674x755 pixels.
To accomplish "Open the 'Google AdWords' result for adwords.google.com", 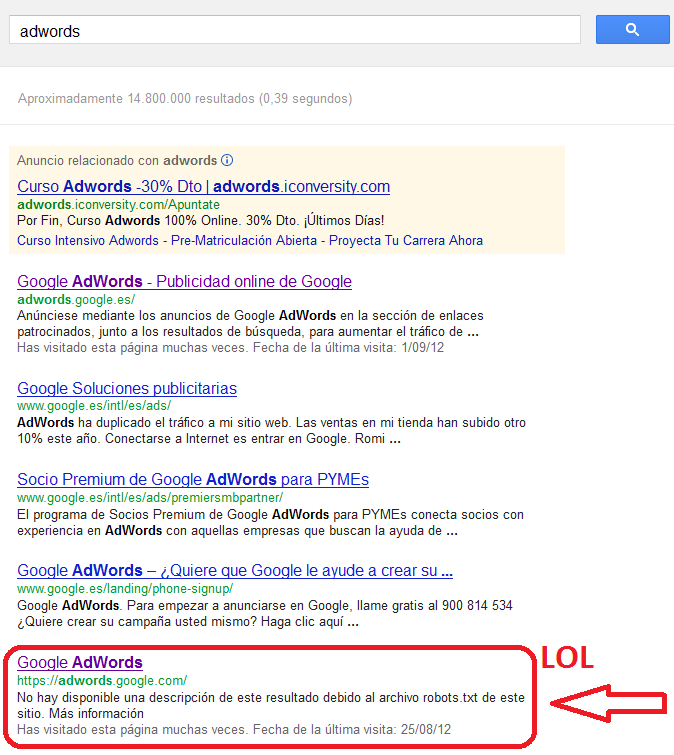I will 80,663.
